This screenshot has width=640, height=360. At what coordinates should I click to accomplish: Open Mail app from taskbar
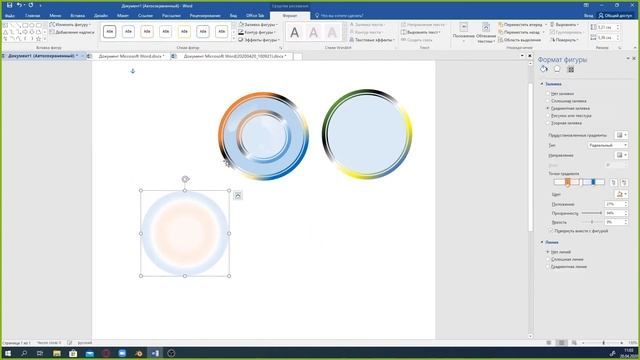pyautogui.click(x=89, y=353)
